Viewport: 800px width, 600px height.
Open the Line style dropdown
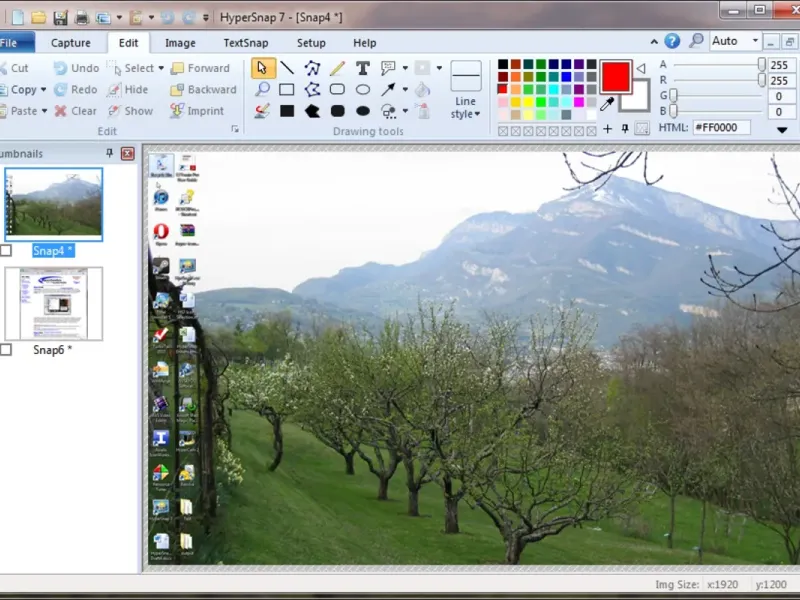click(465, 90)
